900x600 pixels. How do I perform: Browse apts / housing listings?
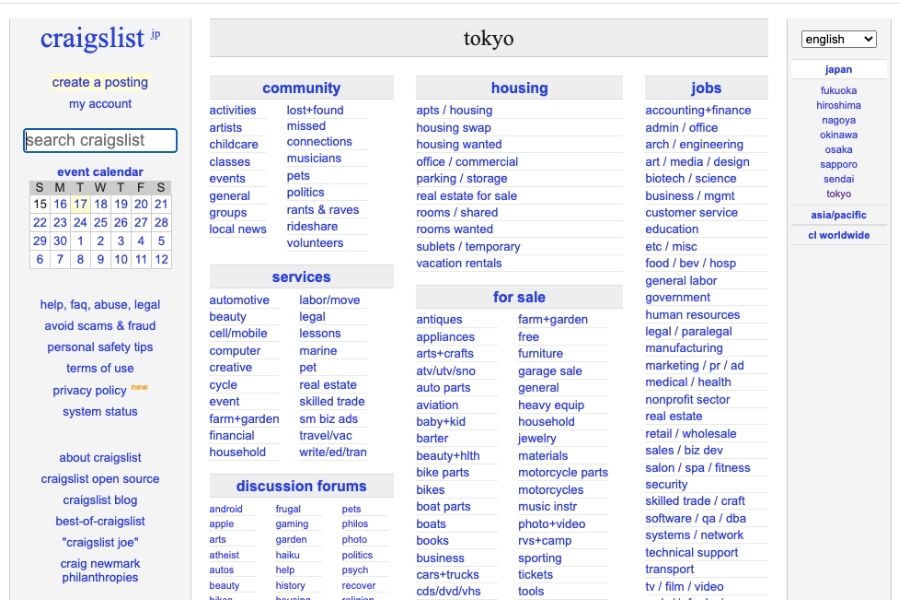pyautogui.click(x=454, y=110)
